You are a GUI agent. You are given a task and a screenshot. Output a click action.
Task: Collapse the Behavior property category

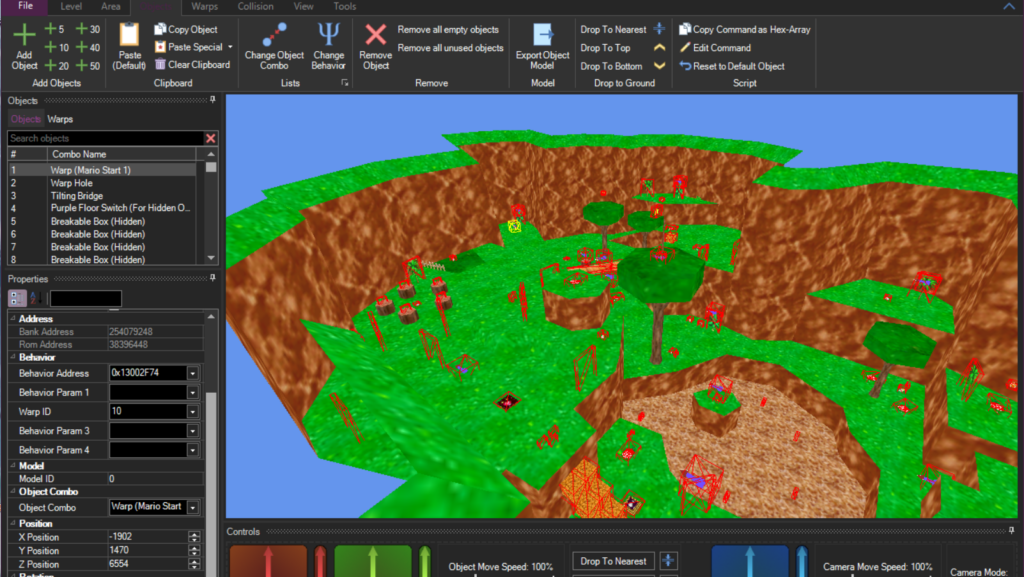pos(13,357)
